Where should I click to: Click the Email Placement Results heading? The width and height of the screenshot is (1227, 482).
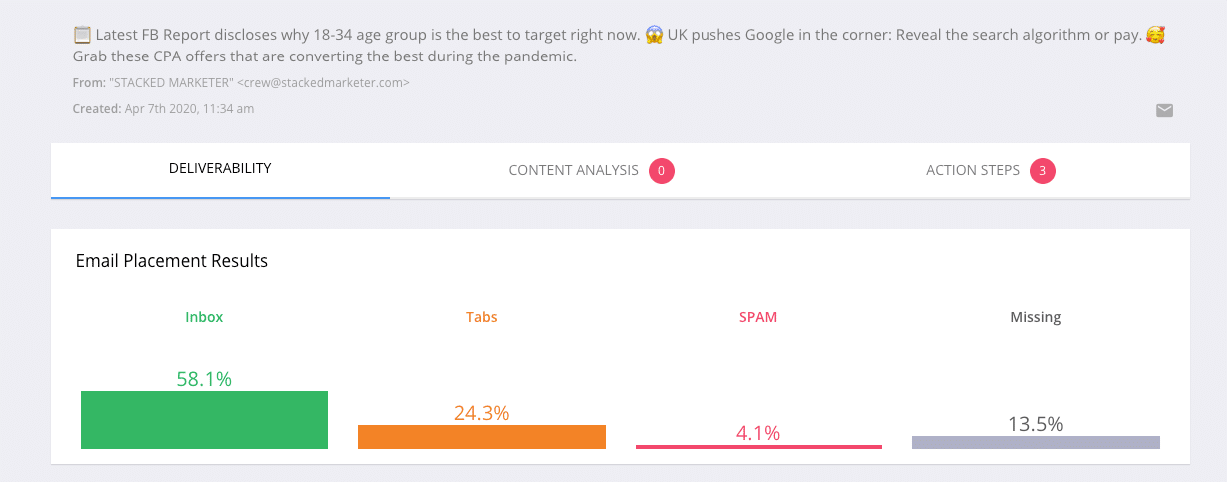[x=172, y=261]
